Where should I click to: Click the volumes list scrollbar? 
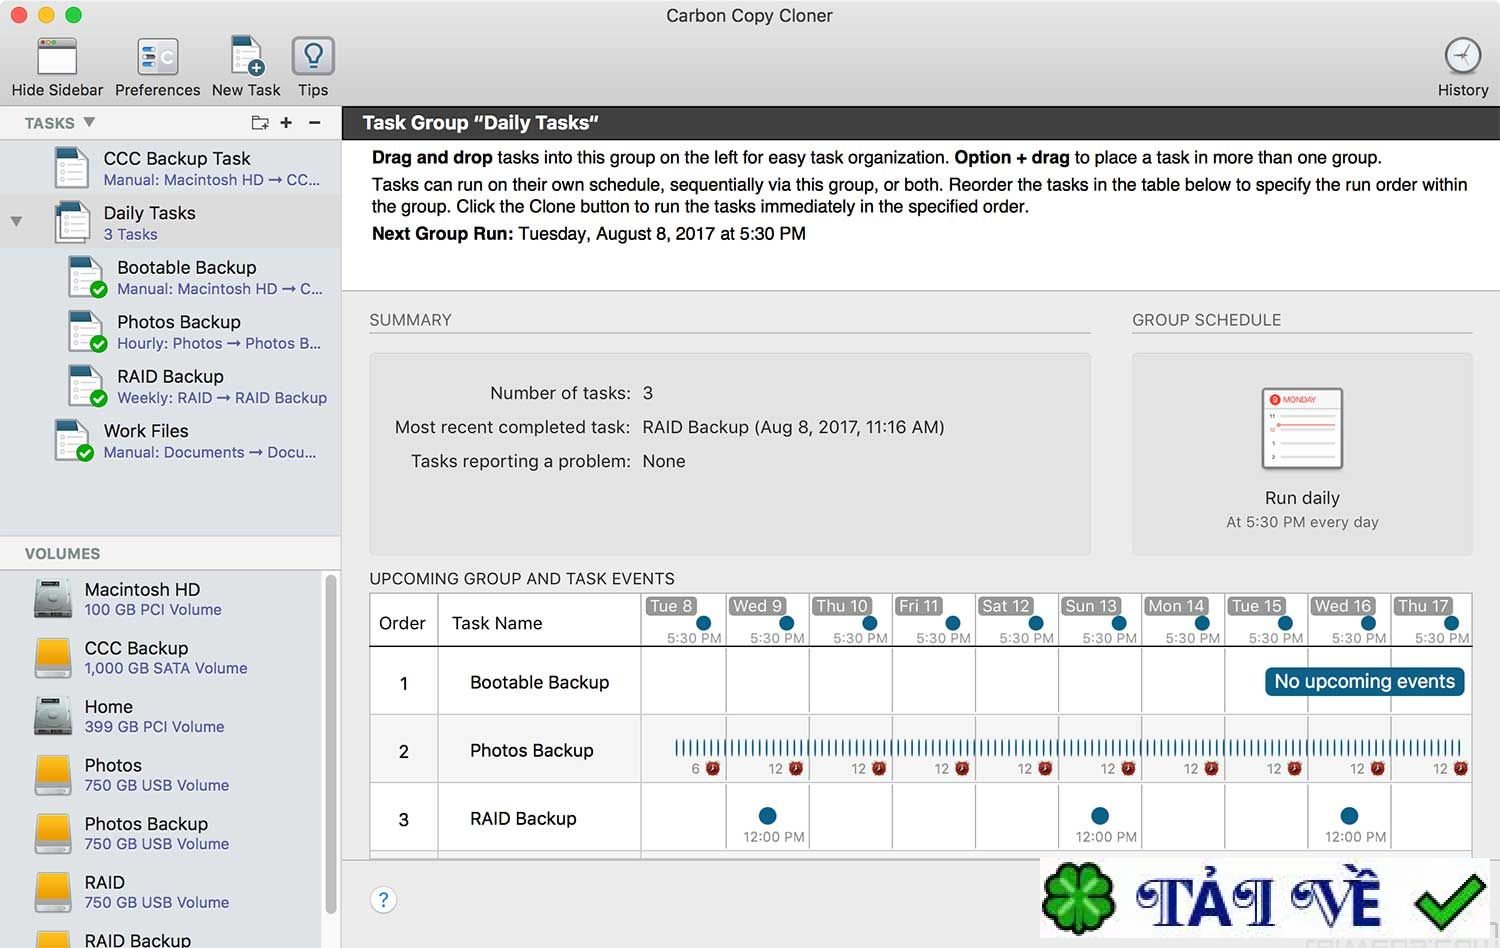coord(331,744)
